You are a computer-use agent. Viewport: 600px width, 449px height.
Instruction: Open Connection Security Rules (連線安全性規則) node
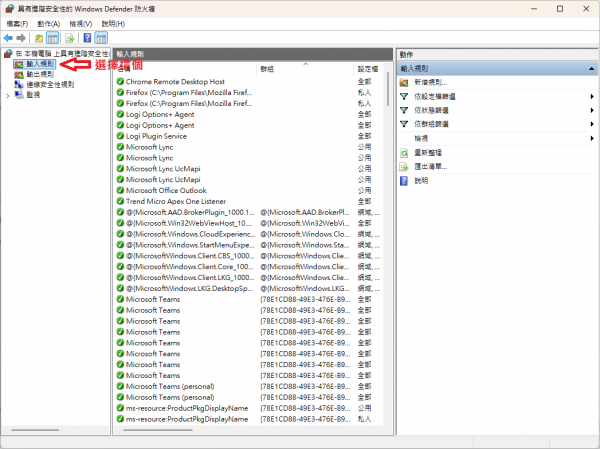tap(50, 85)
